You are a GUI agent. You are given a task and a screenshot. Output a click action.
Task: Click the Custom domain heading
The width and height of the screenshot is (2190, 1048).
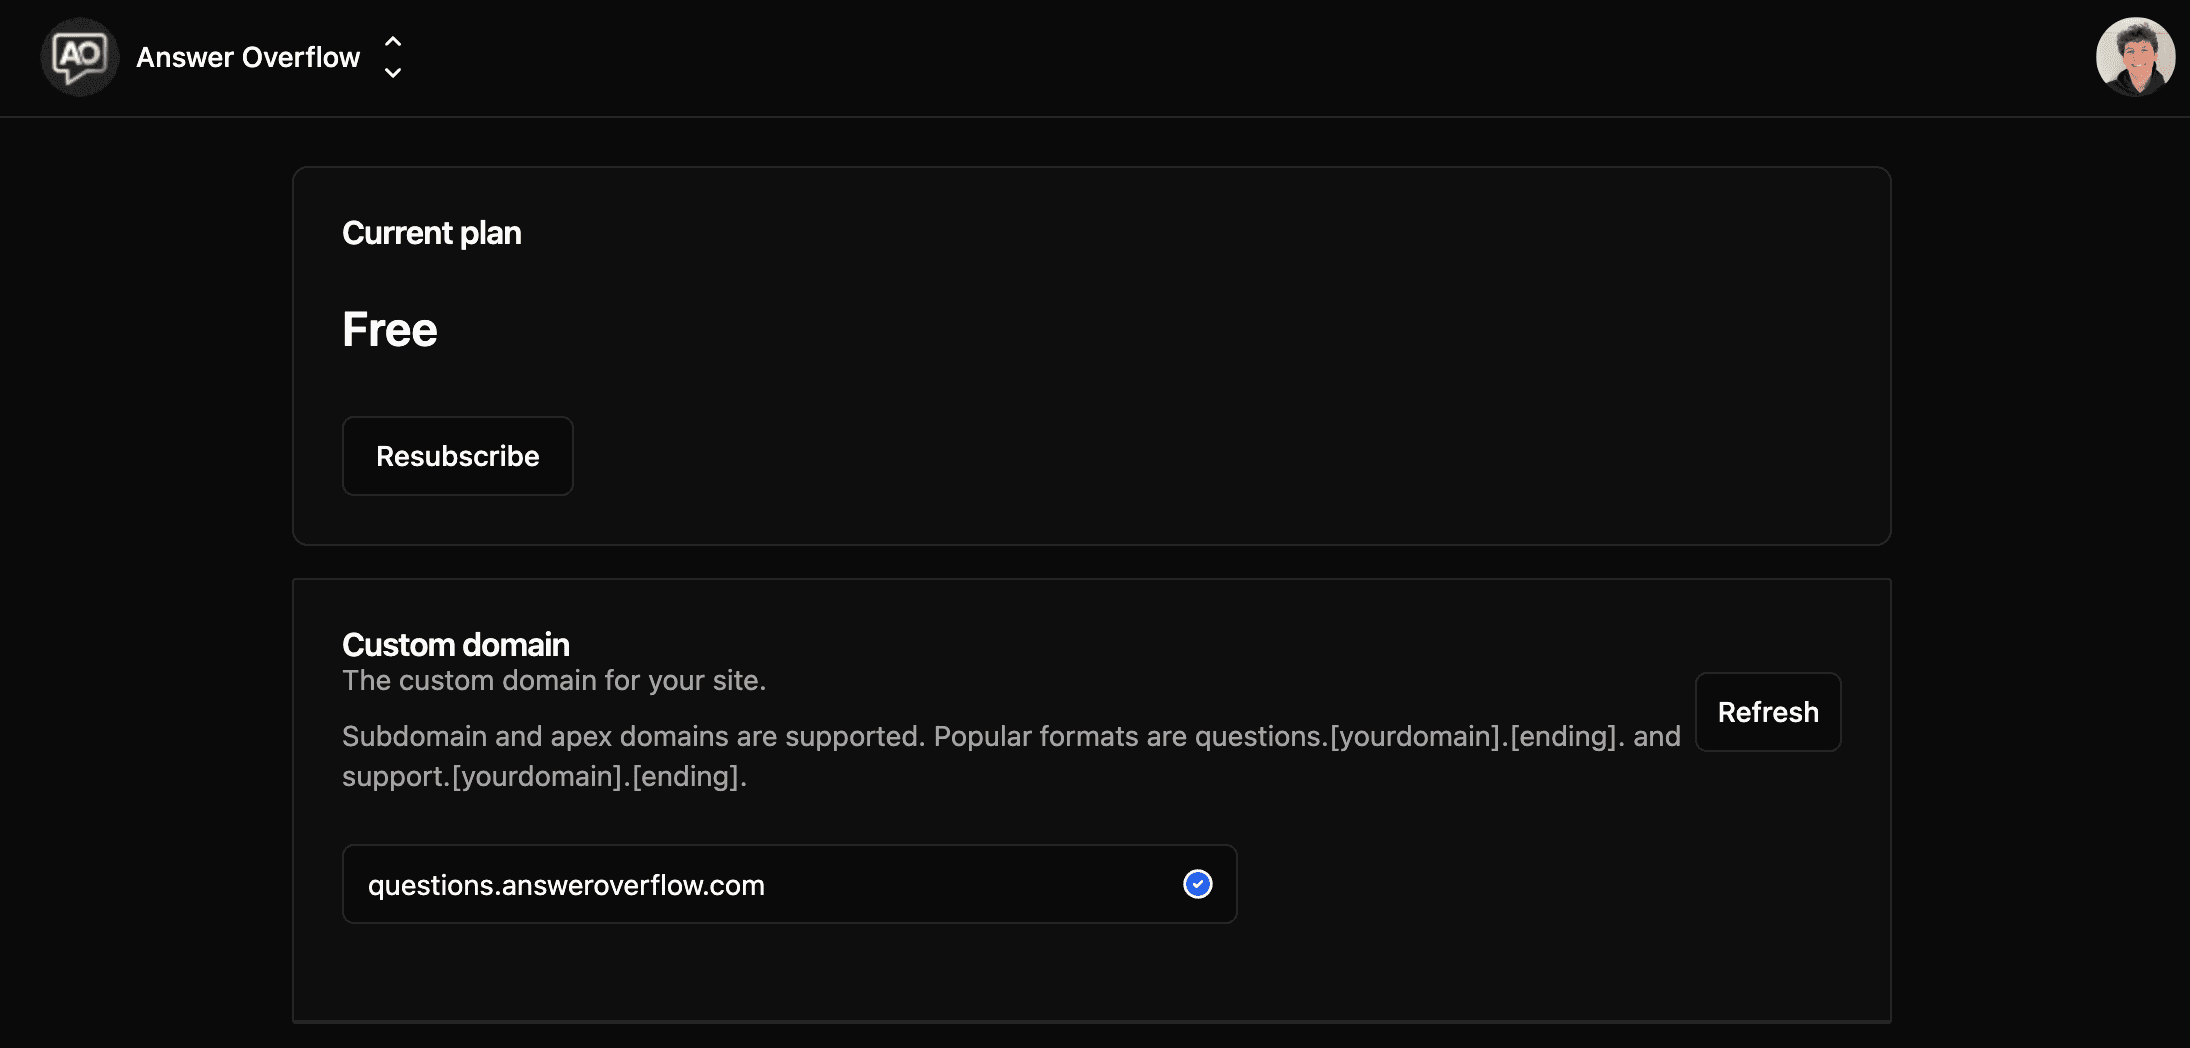(455, 645)
